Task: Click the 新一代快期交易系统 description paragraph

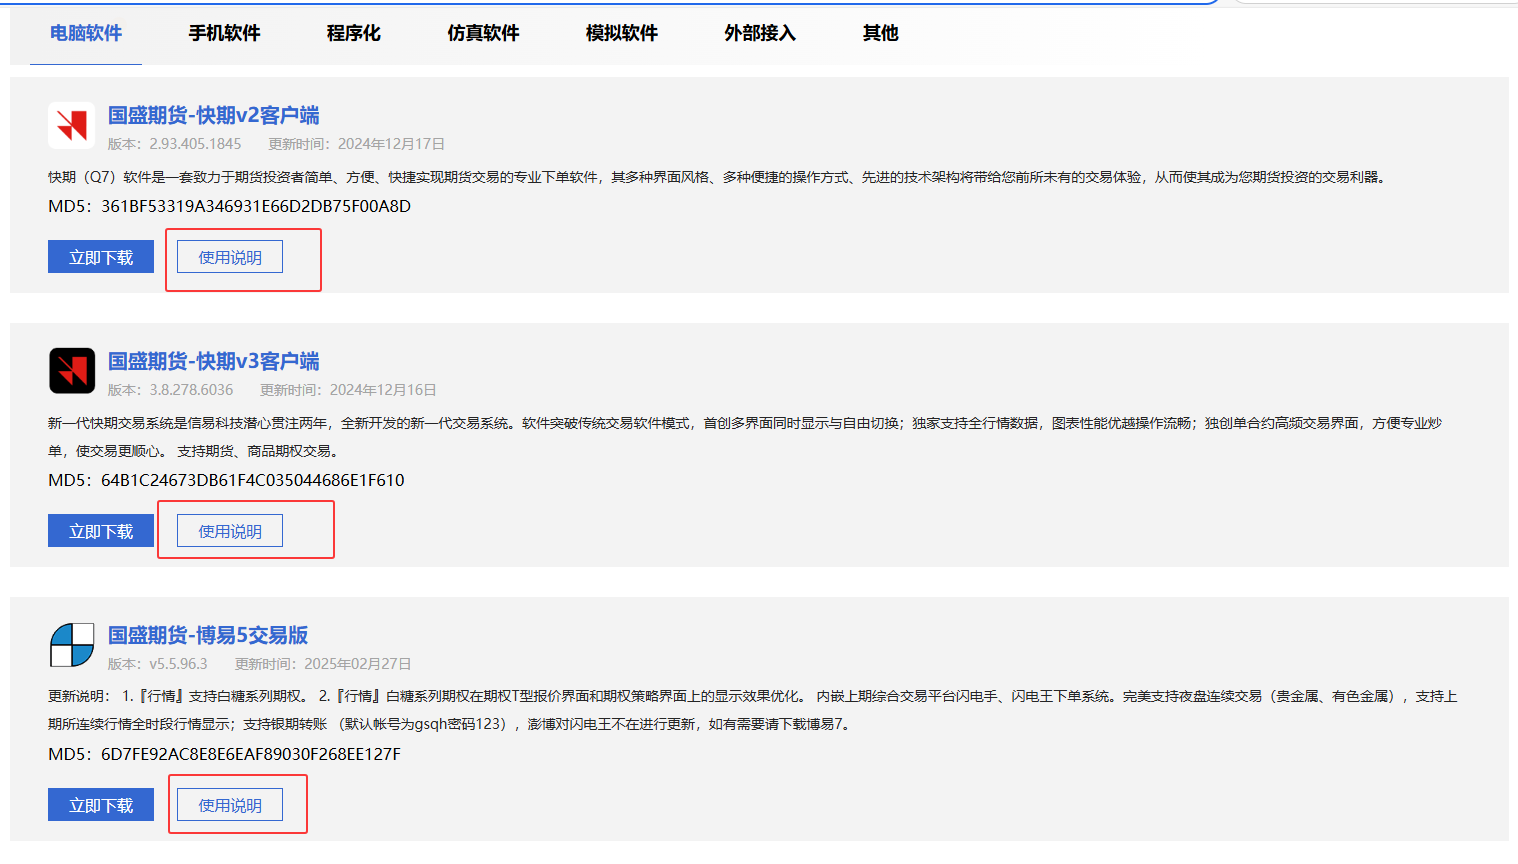Action: [745, 437]
